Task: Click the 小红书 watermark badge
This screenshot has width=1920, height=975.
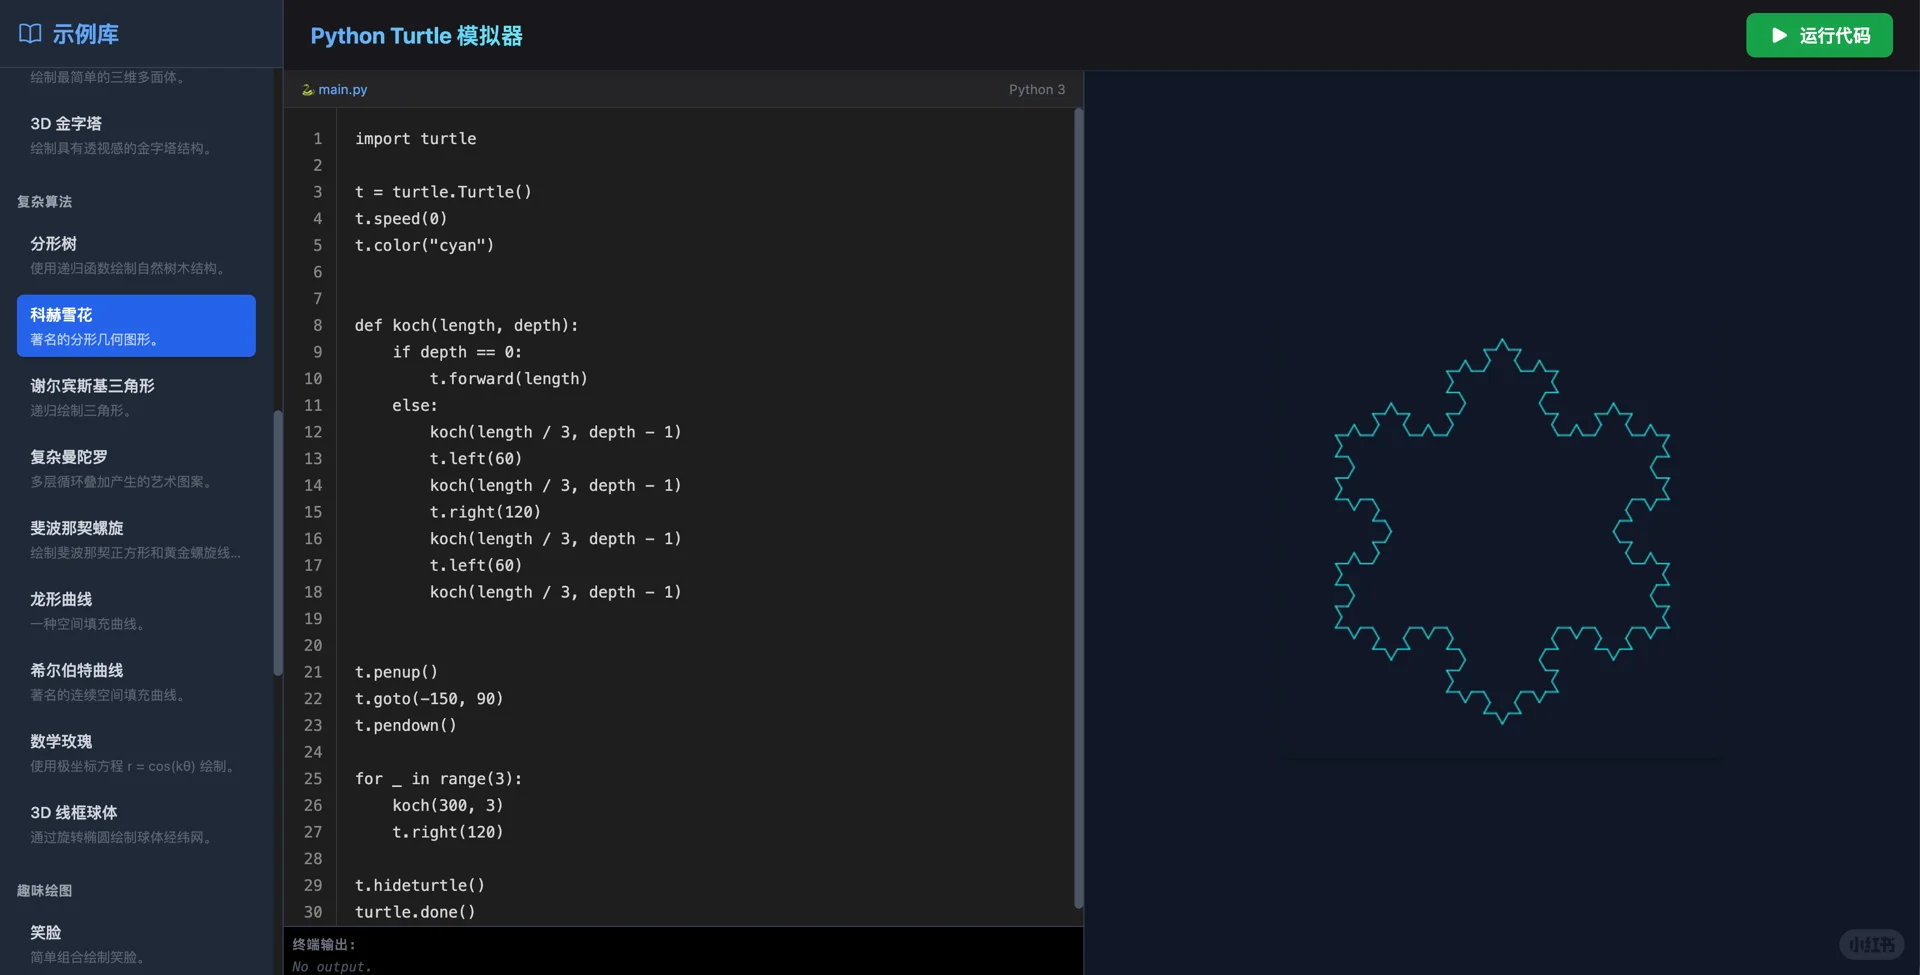Action: coord(1874,944)
